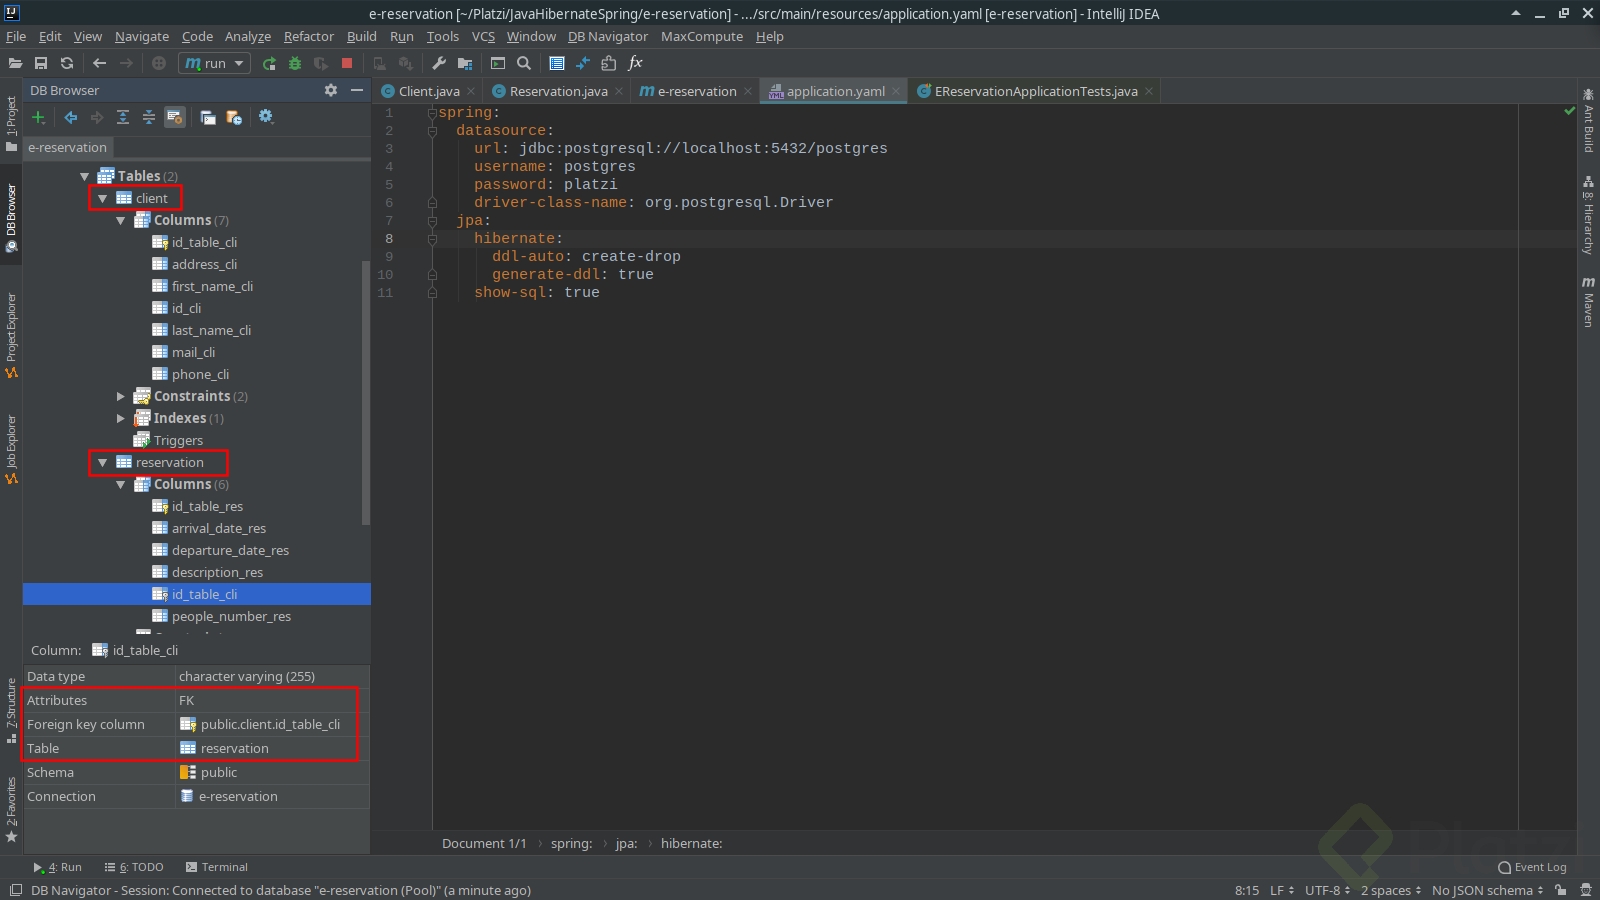This screenshot has width=1600, height=900.
Task: Select the e-reservation connection tab
Action: tap(67, 147)
